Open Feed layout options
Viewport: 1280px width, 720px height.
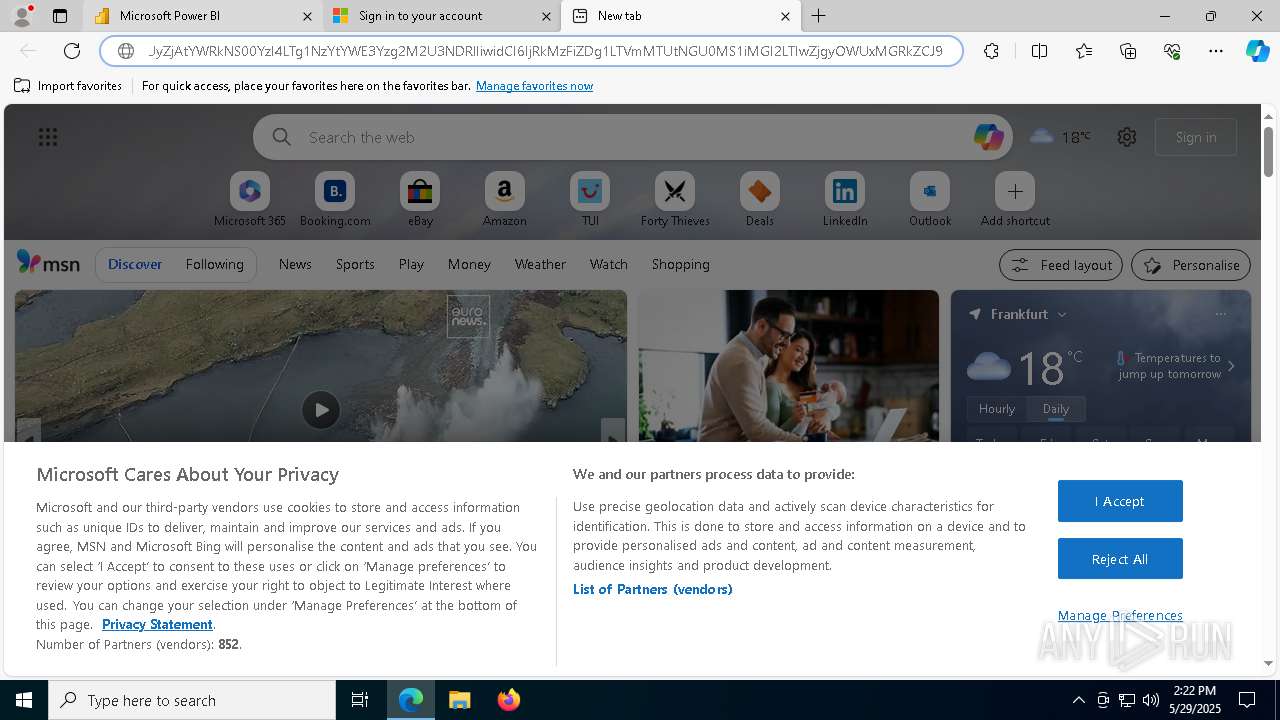click(x=1061, y=265)
